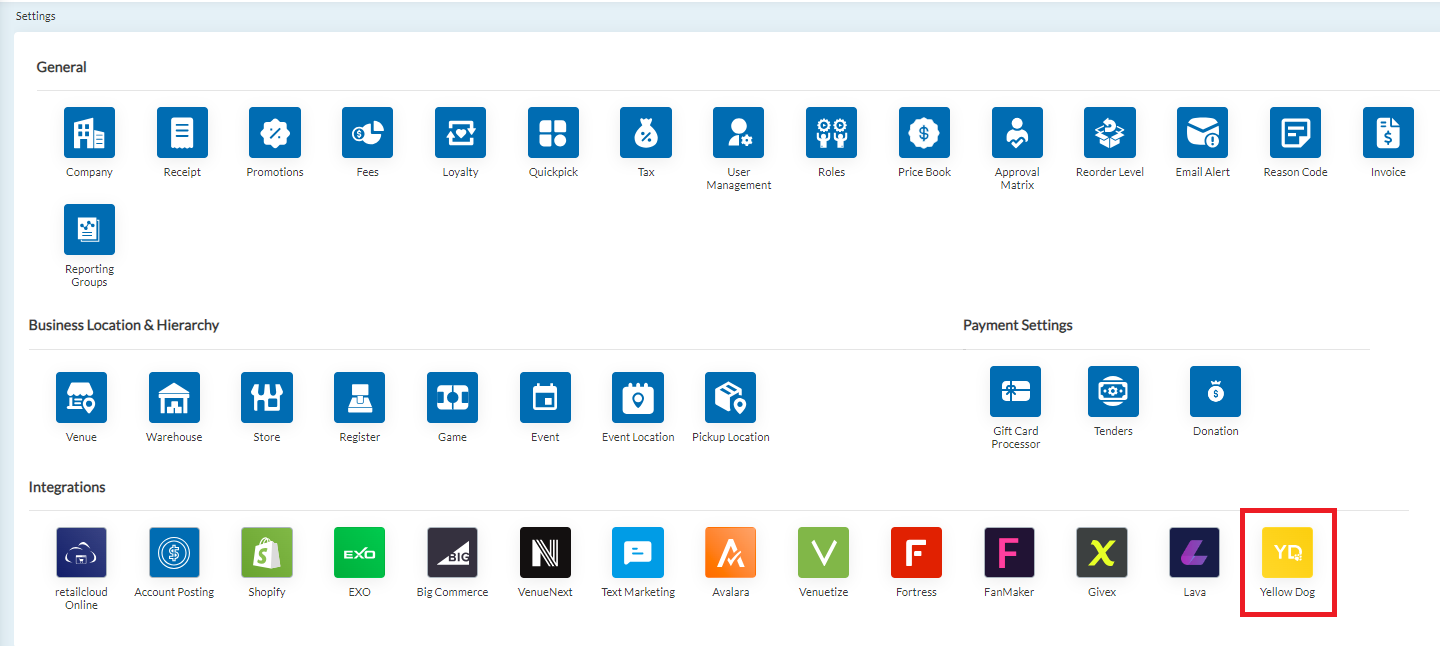This screenshot has height=646, width=1440.
Task: Click the Register icon
Action: click(x=359, y=397)
